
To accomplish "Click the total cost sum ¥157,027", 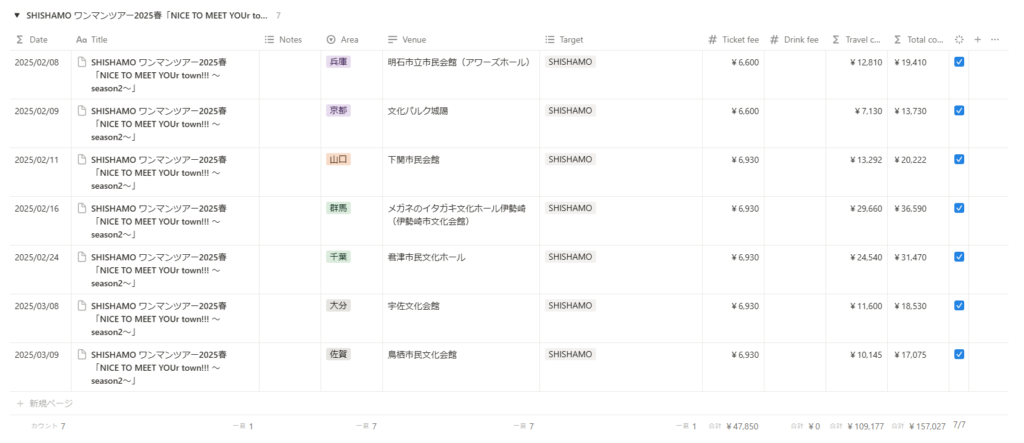I will coord(918,427).
